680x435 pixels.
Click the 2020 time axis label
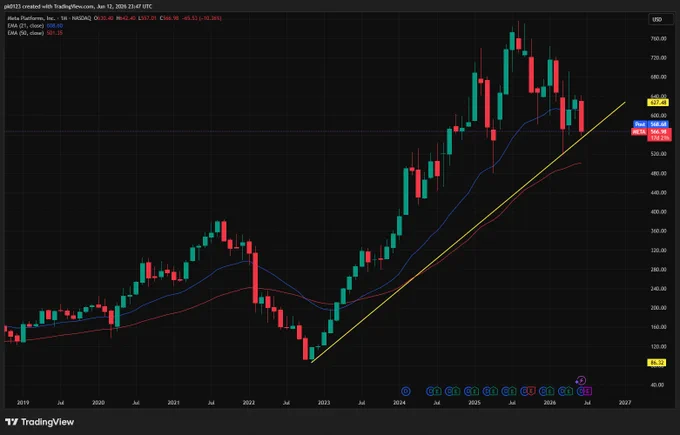pyautogui.click(x=98, y=403)
